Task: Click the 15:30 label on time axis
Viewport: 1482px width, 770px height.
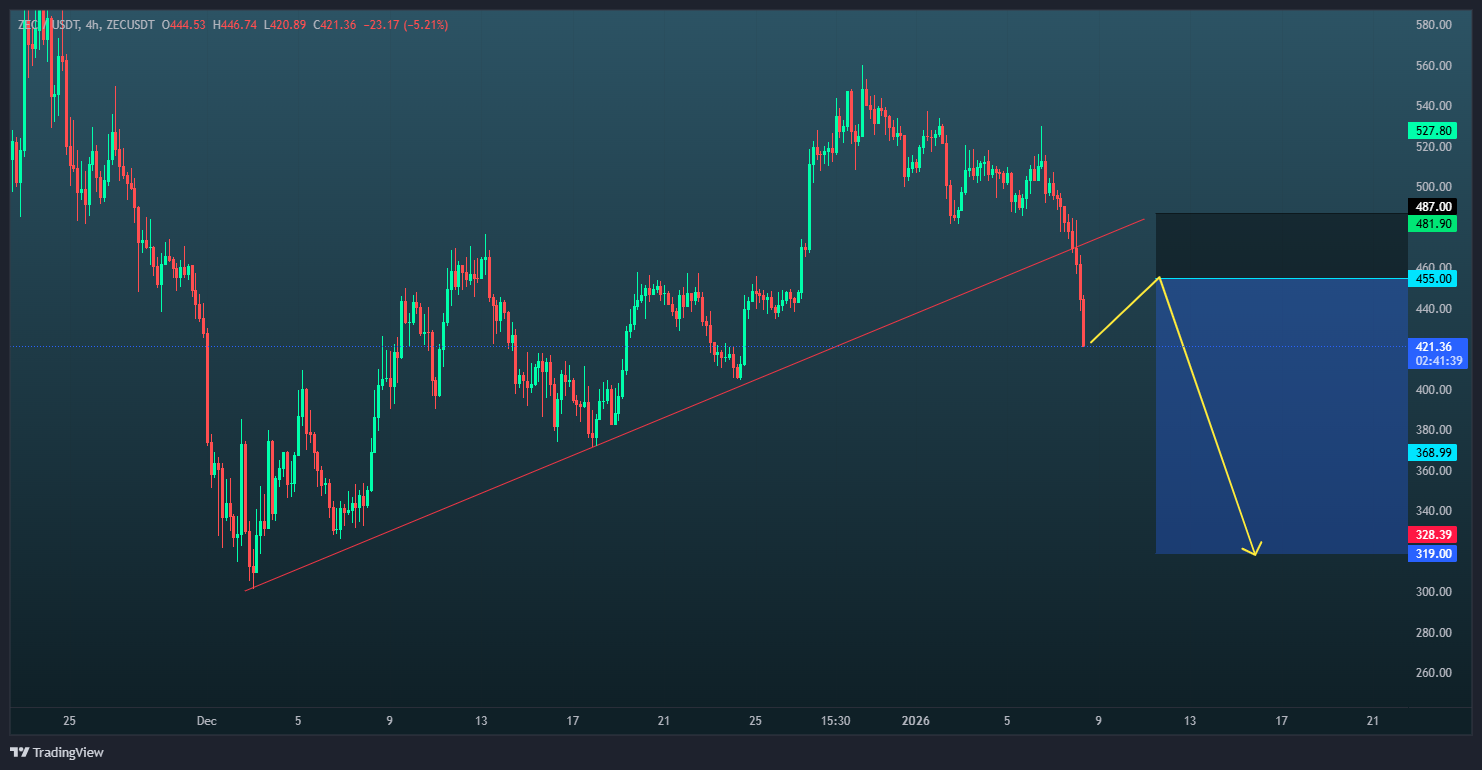Action: (836, 721)
